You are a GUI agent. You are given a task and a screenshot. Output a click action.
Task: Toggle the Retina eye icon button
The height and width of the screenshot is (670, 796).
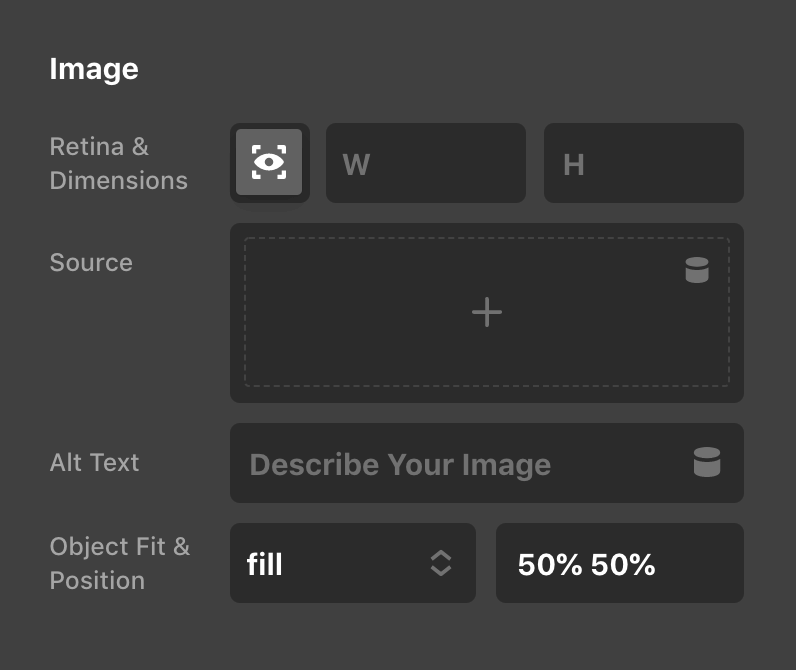pyautogui.click(x=269, y=162)
